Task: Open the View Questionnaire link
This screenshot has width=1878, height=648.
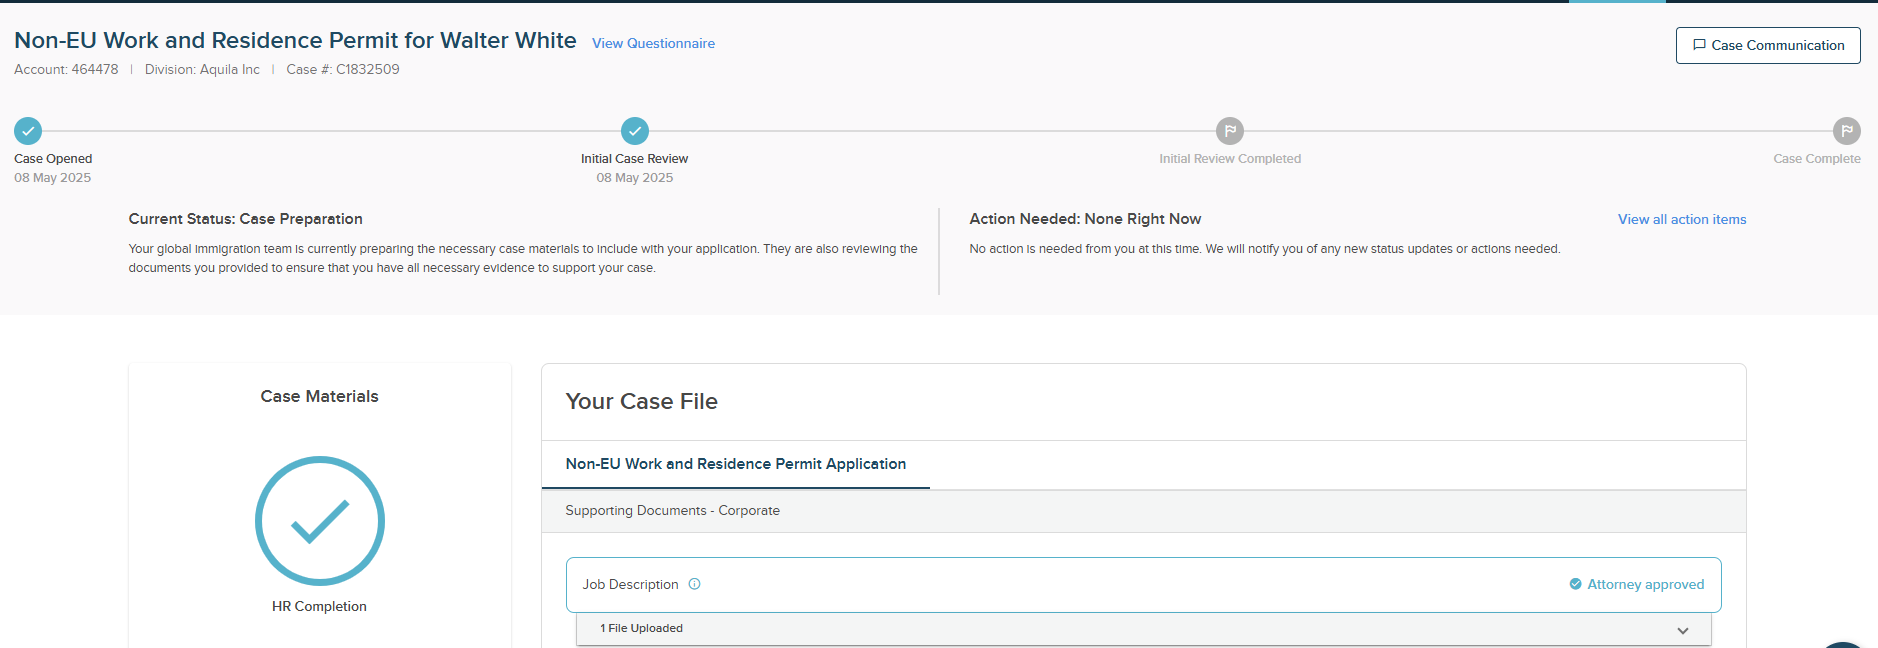Action: coord(653,43)
